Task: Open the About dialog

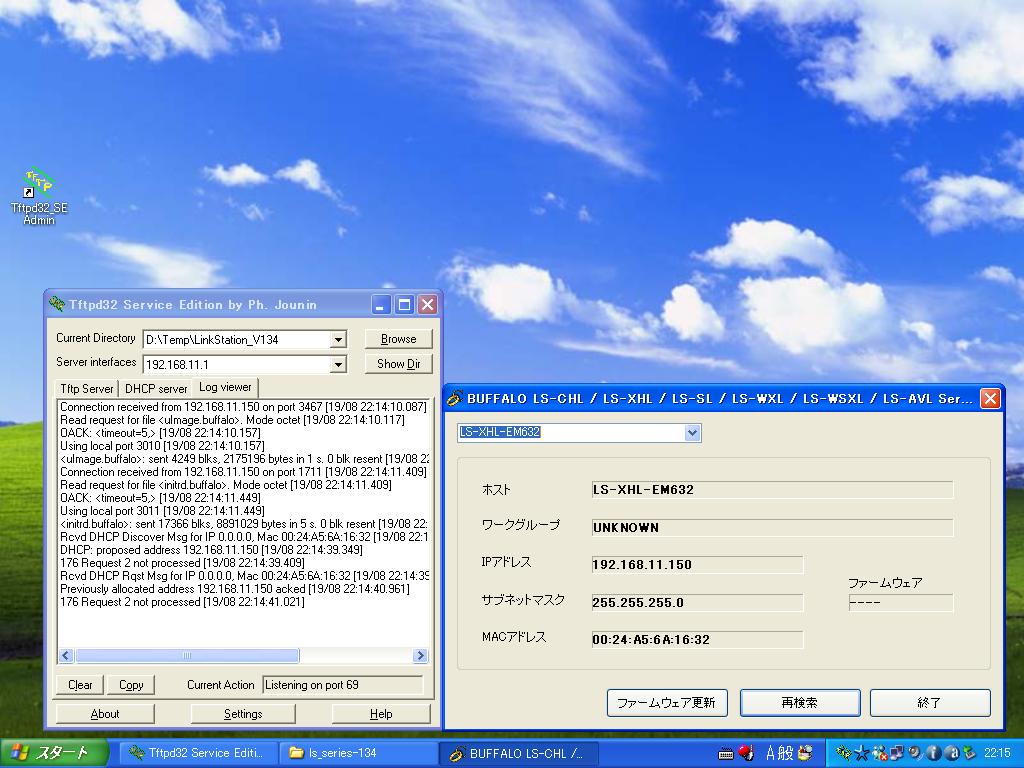Action: (105, 714)
